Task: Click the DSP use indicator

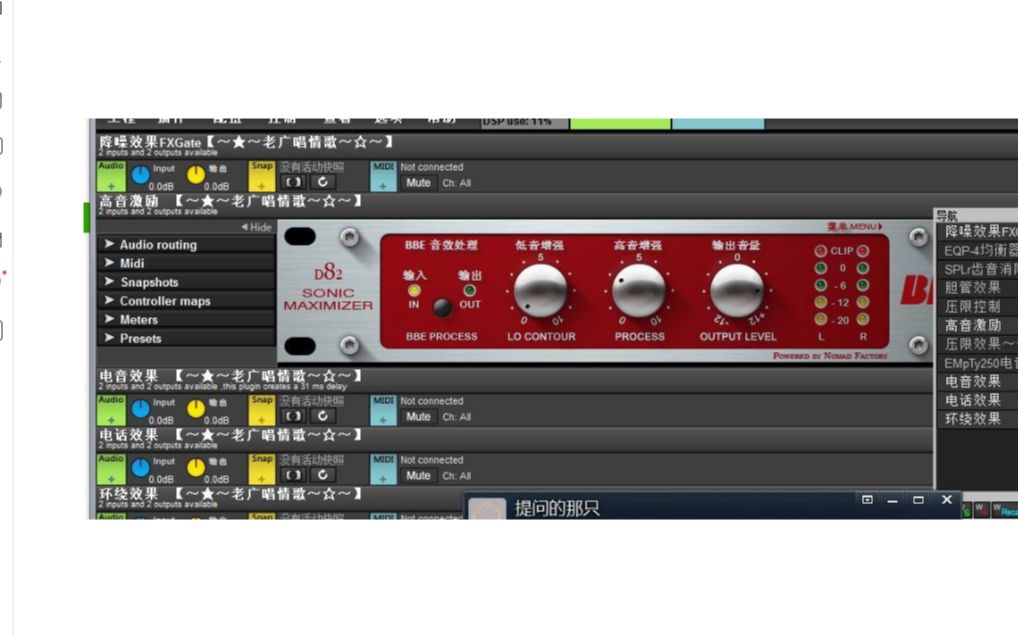Action: (x=525, y=122)
